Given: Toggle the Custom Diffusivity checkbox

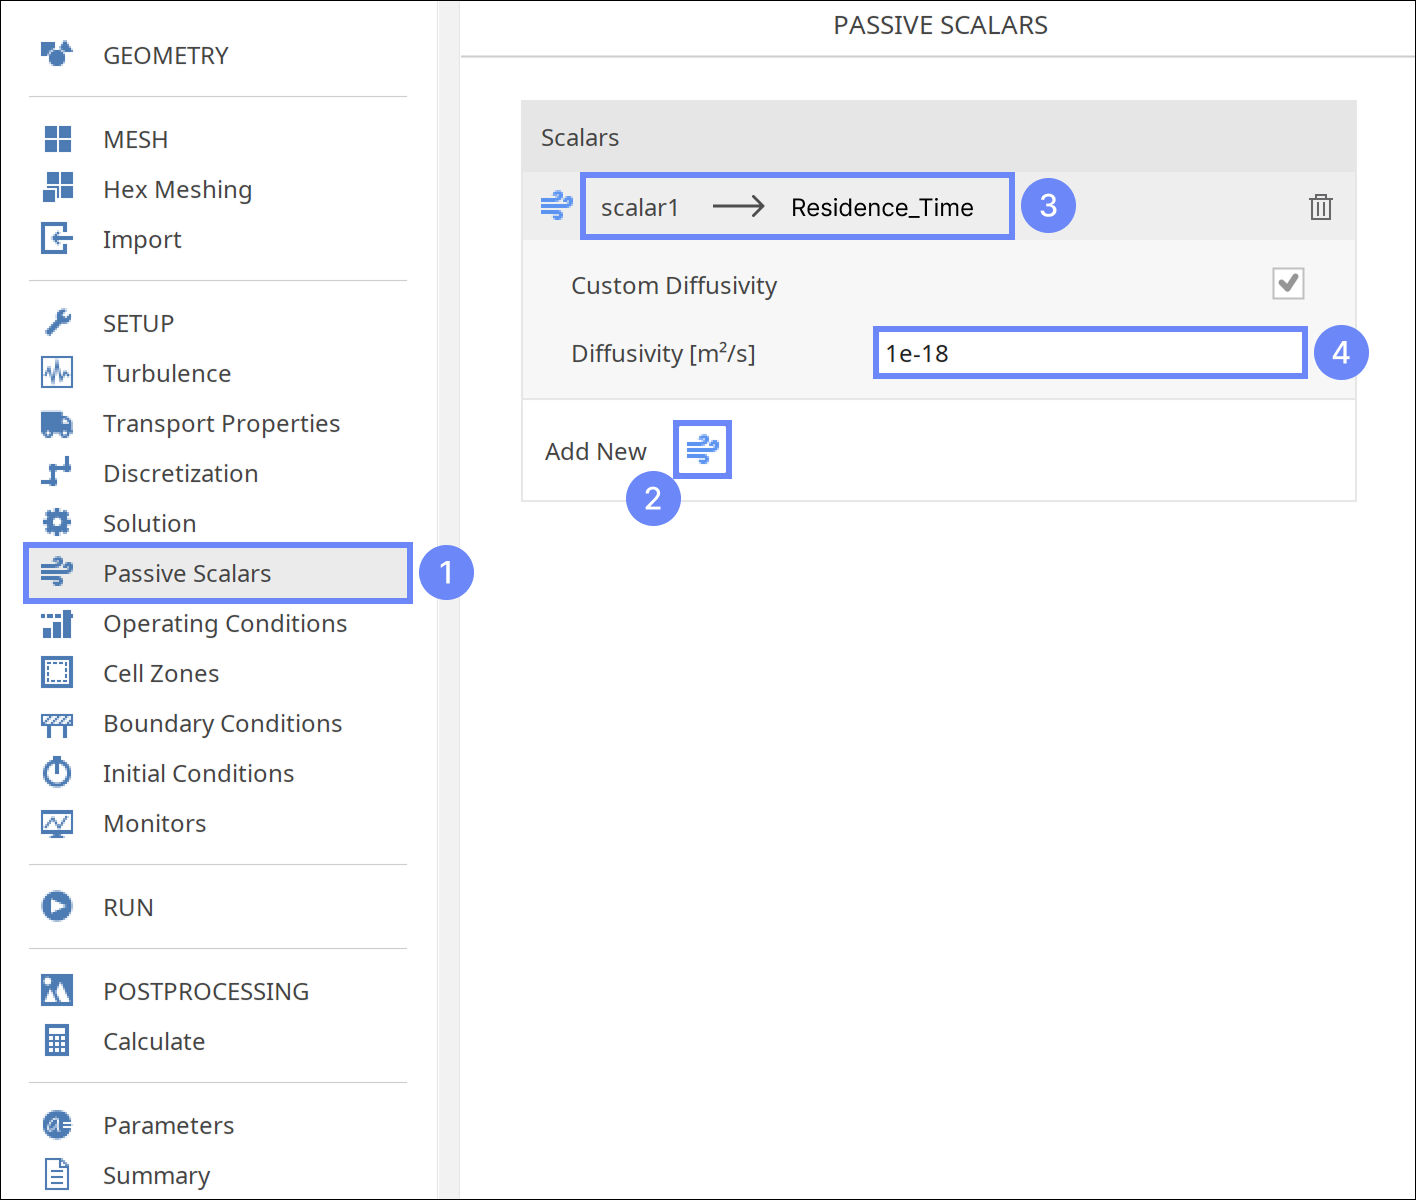Looking at the screenshot, I should click(1288, 284).
